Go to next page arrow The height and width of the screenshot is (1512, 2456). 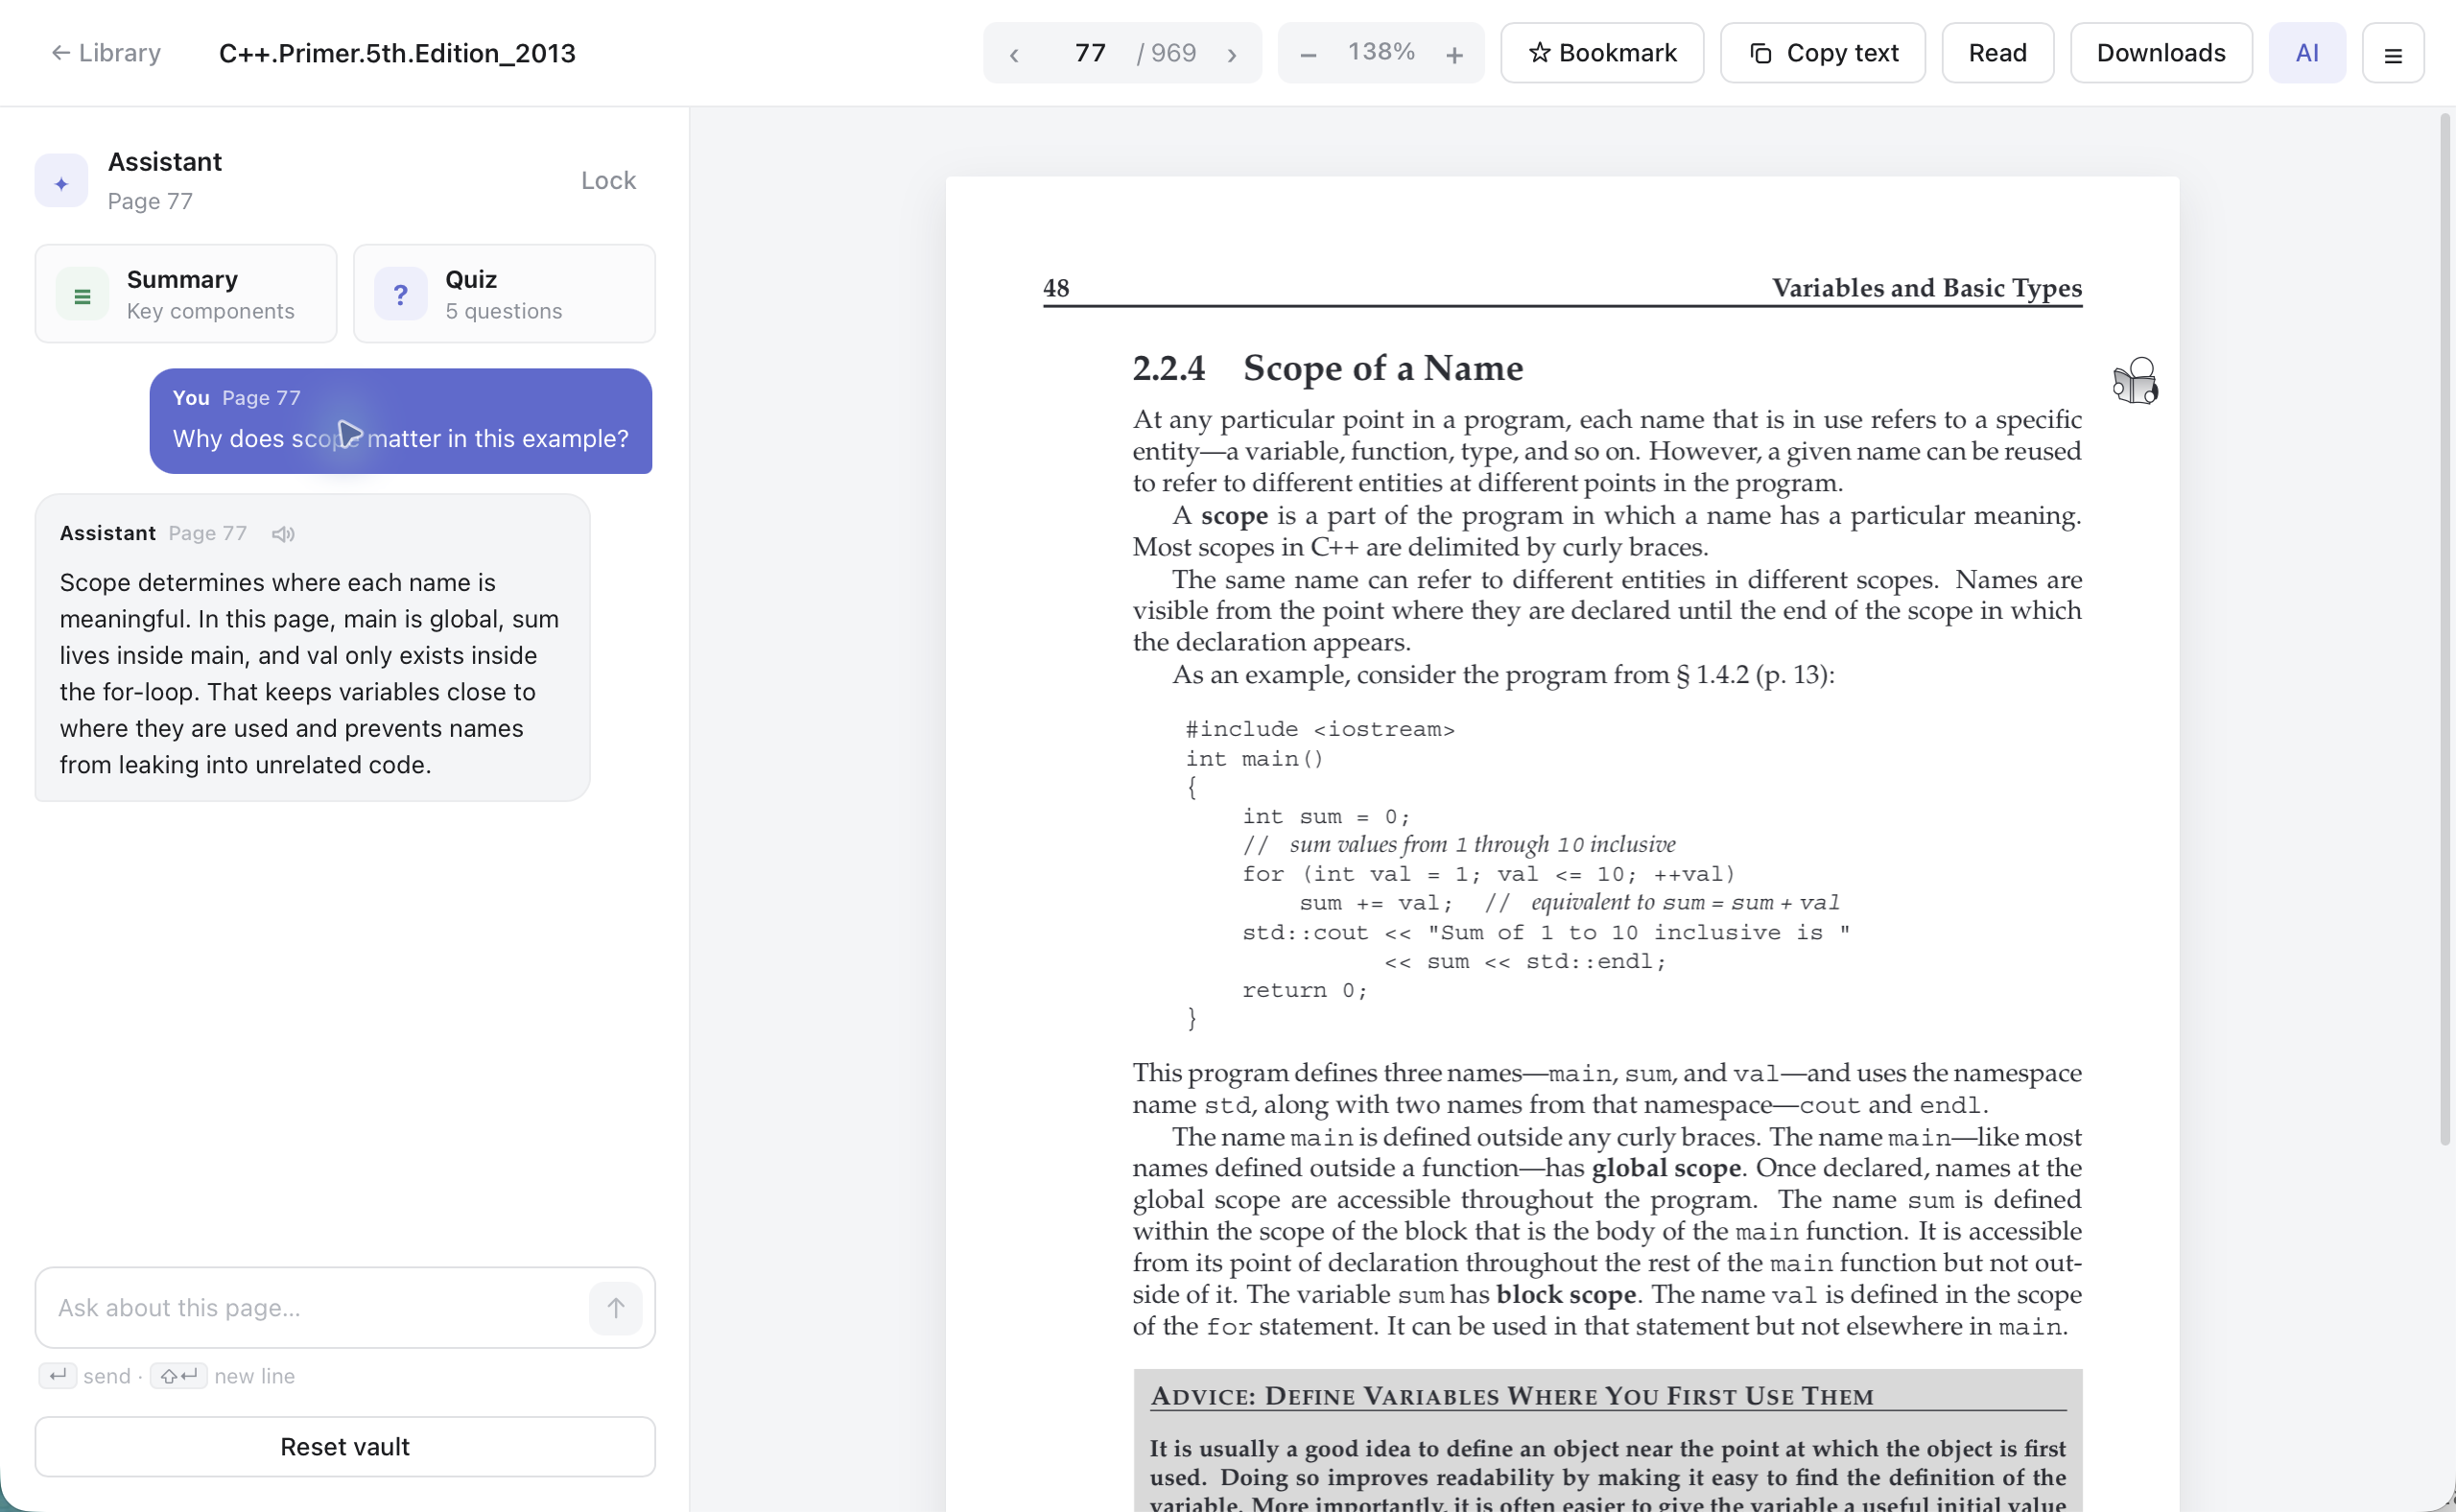(x=1232, y=54)
